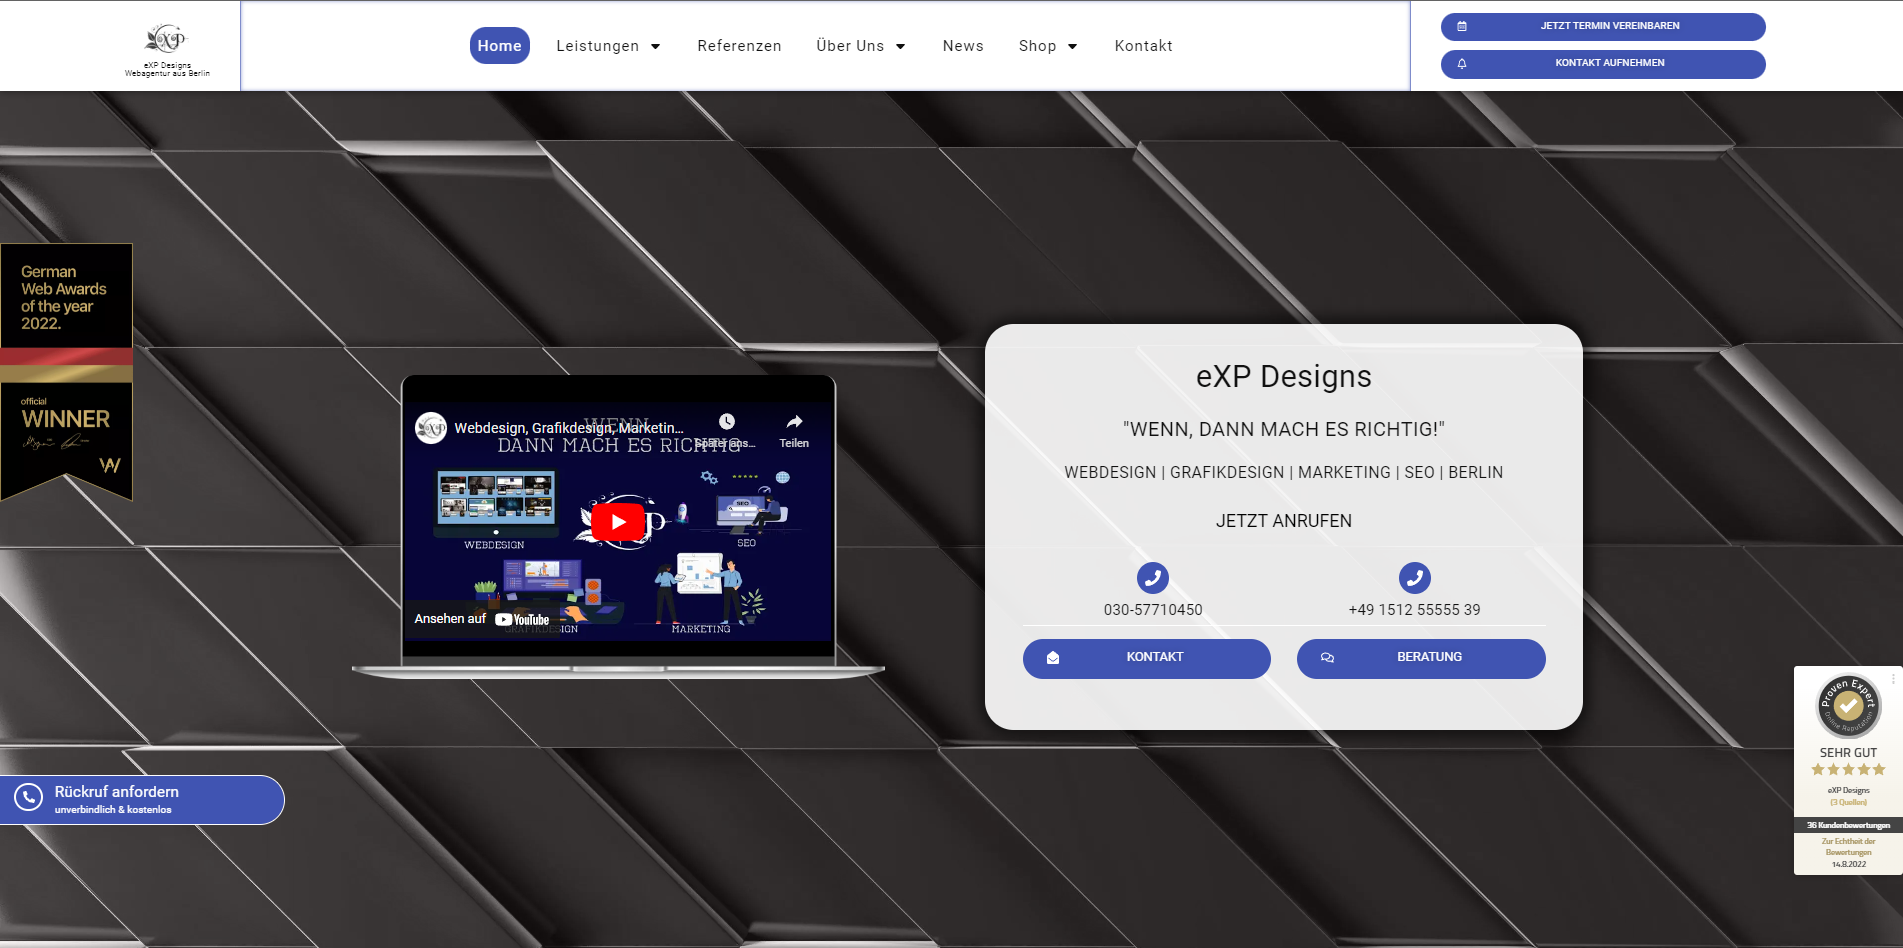Click the channel avatar in the video
This screenshot has width=1903, height=948.
[431, 428]
